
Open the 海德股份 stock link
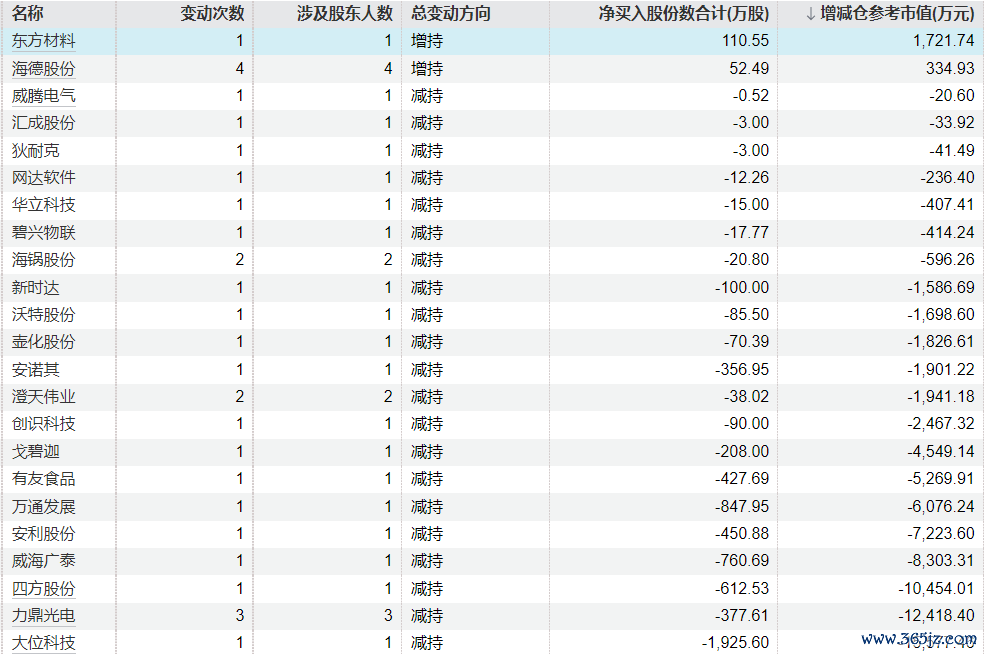tap(43, 69)
